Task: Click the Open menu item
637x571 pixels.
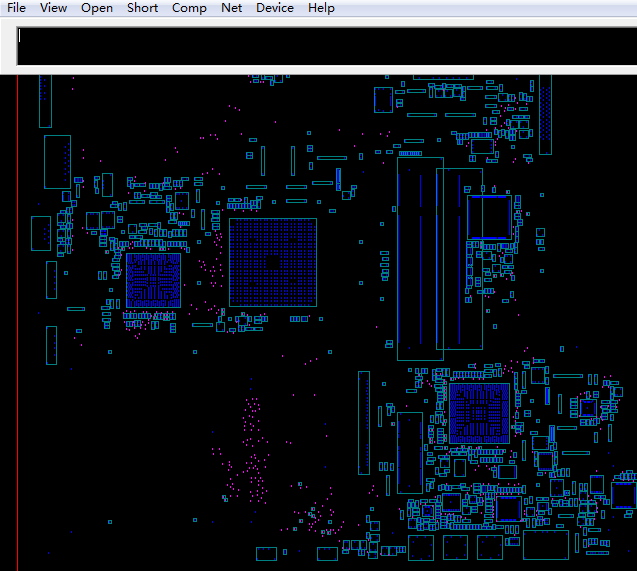Action: tap(97, 8)
